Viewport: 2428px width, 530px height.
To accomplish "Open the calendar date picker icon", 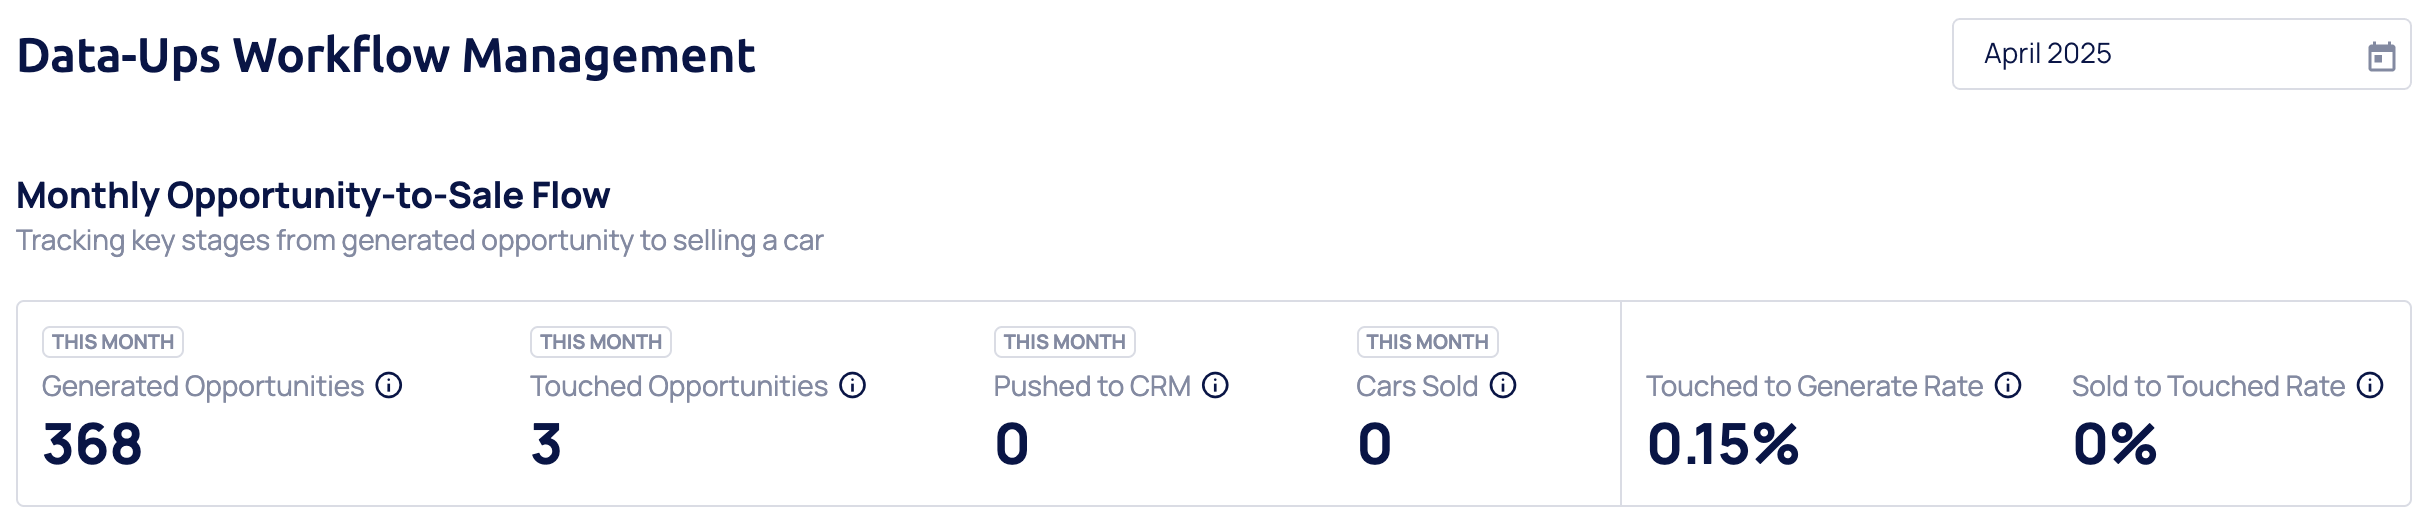I will point(2381,56).
